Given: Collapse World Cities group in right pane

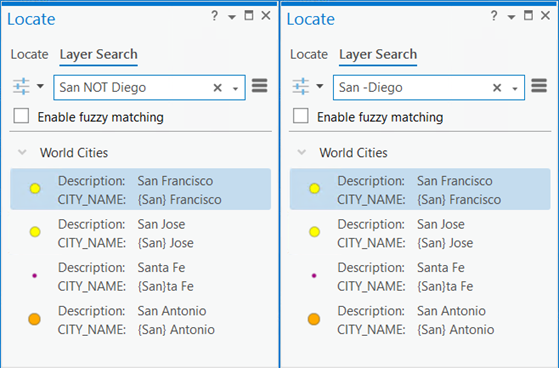Looking at the screenshot, I should (302, 153).
